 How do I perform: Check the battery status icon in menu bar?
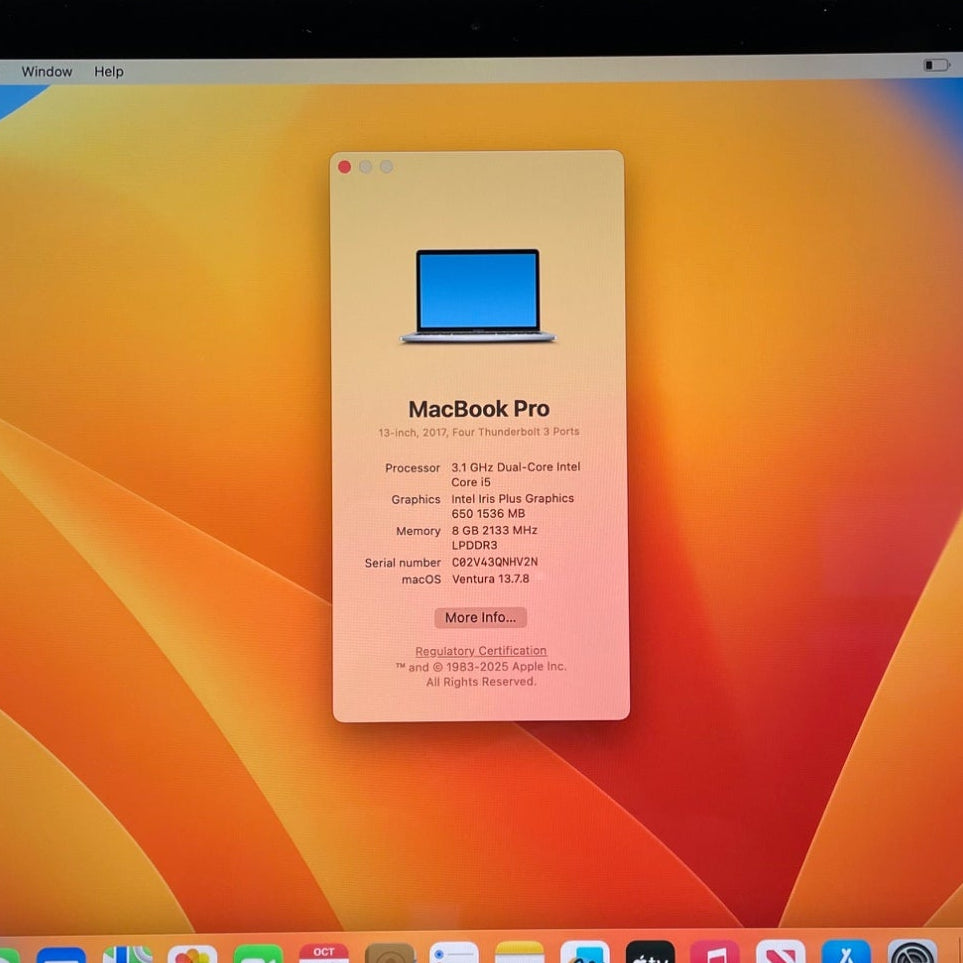pyautogui.click(x=936, y=65)
